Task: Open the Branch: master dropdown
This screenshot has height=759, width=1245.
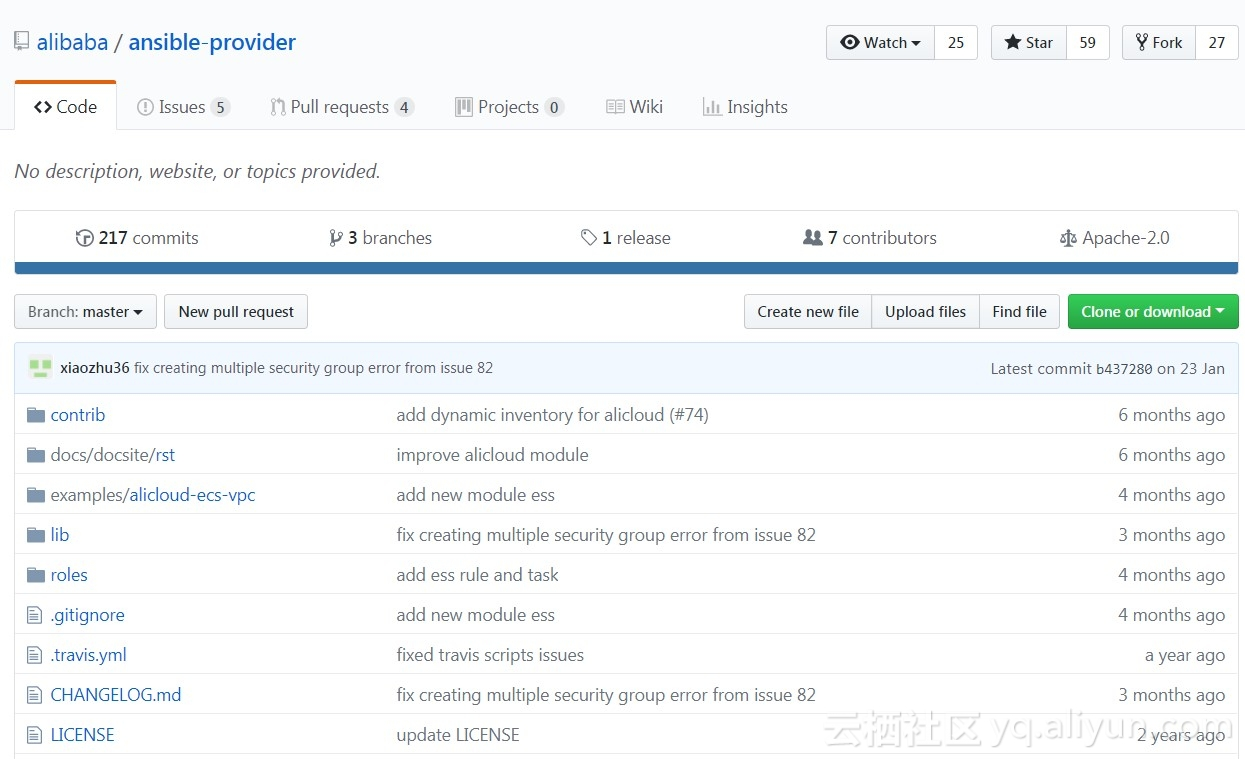Action: [x=85, y=311]
